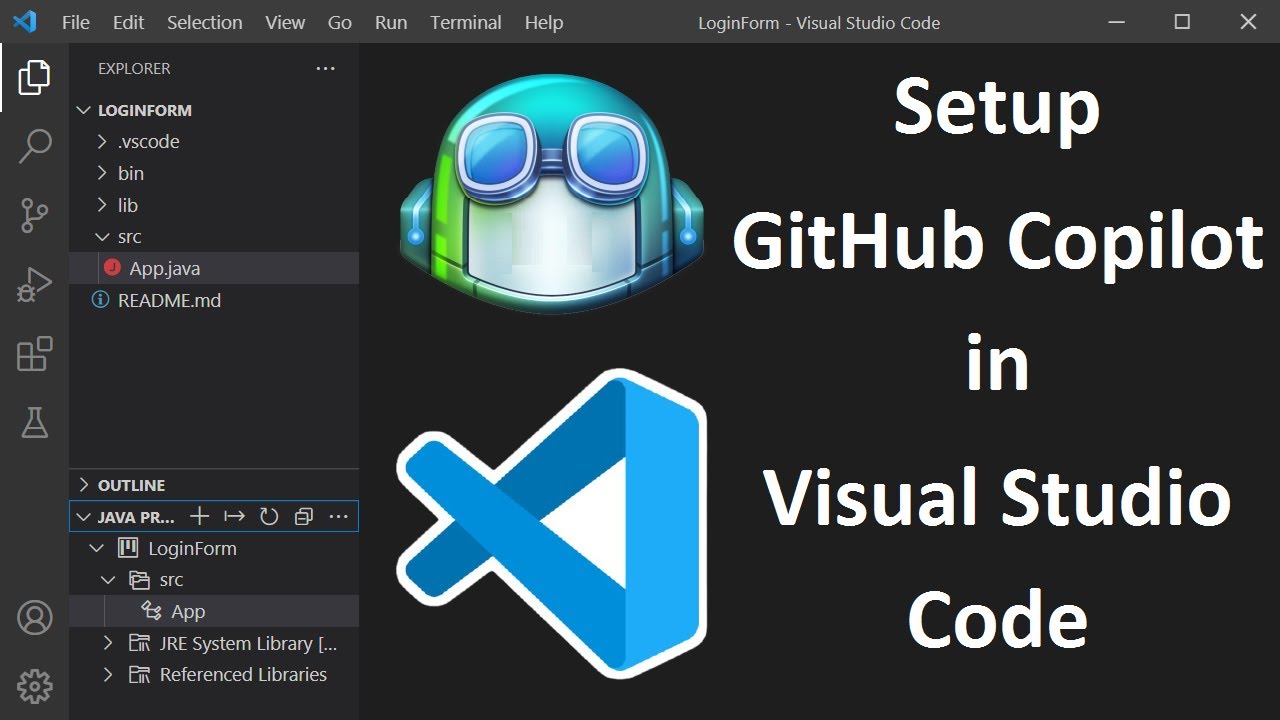Open the Run and Debug view
Screen dimensions: 1280x720
34,285
